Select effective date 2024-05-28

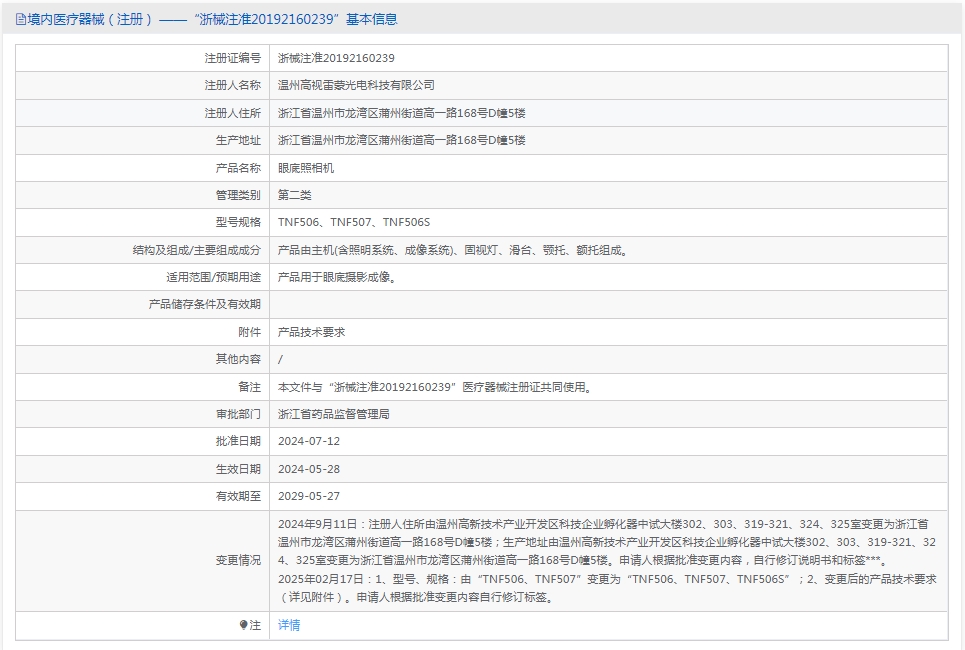pyautogui.click(x=309, y=469)
